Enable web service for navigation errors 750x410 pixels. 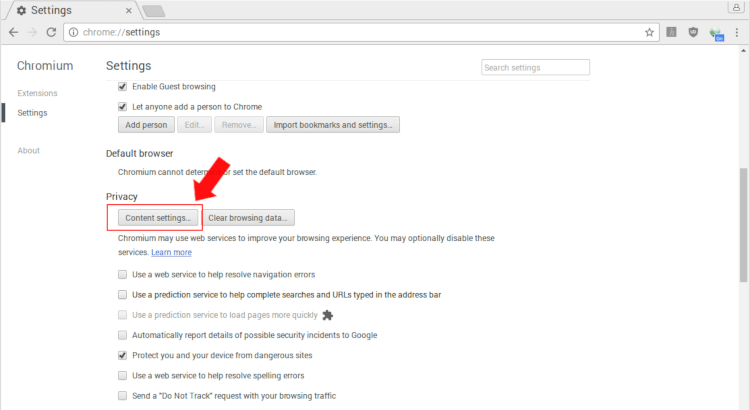pos(122,275)
